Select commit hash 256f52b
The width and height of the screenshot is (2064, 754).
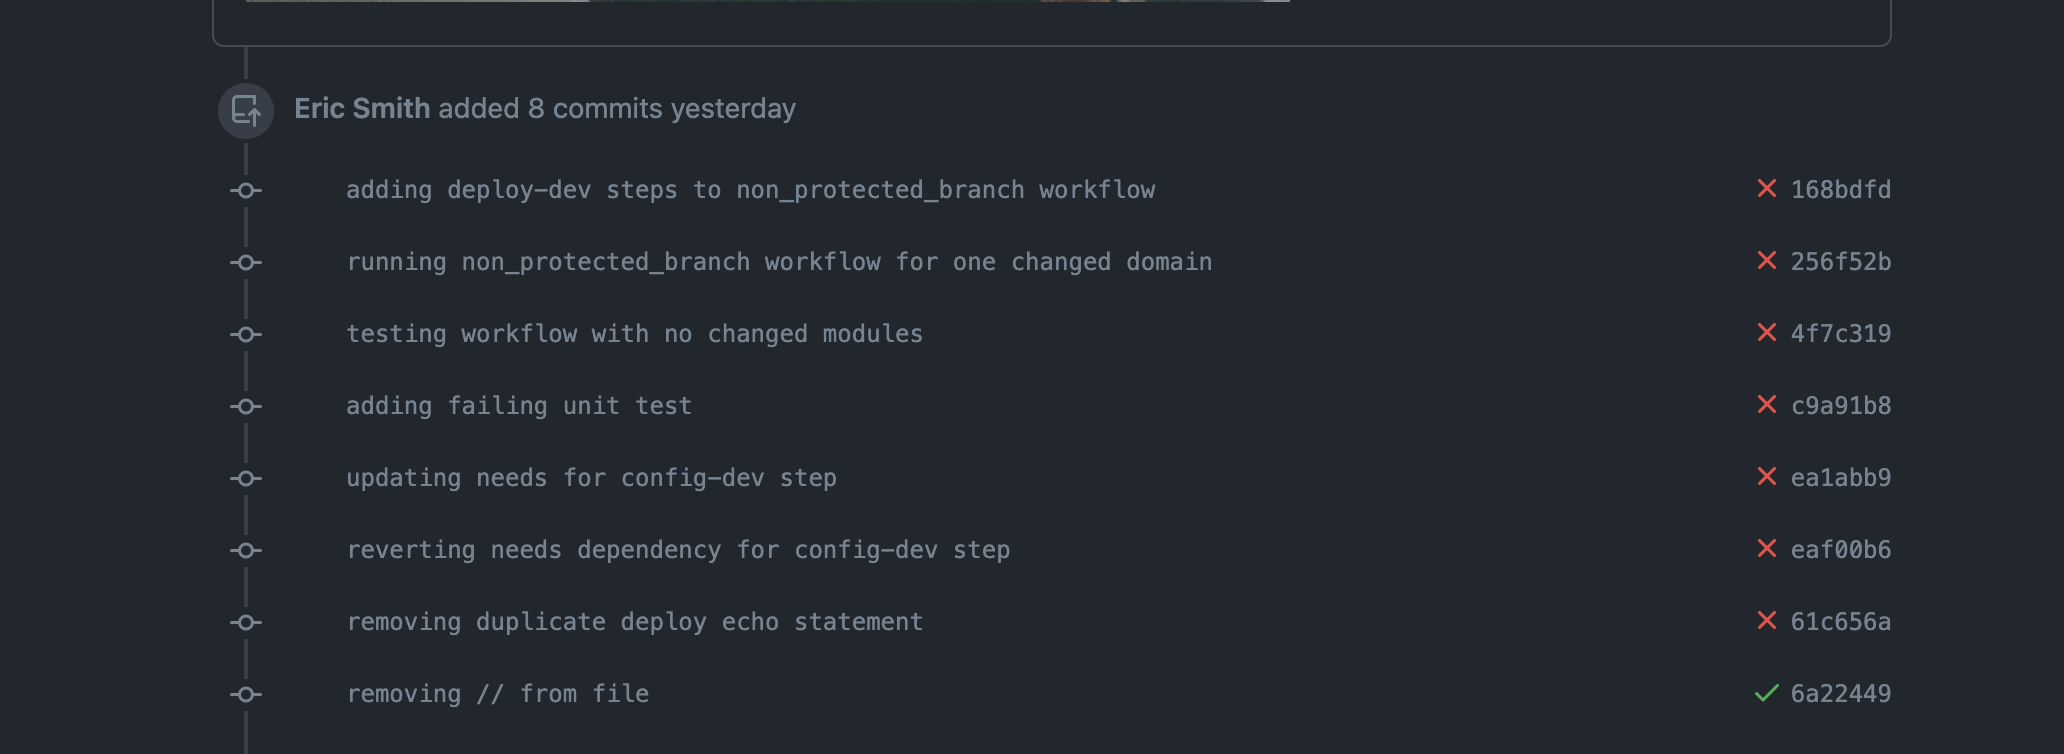[1840, 262]
